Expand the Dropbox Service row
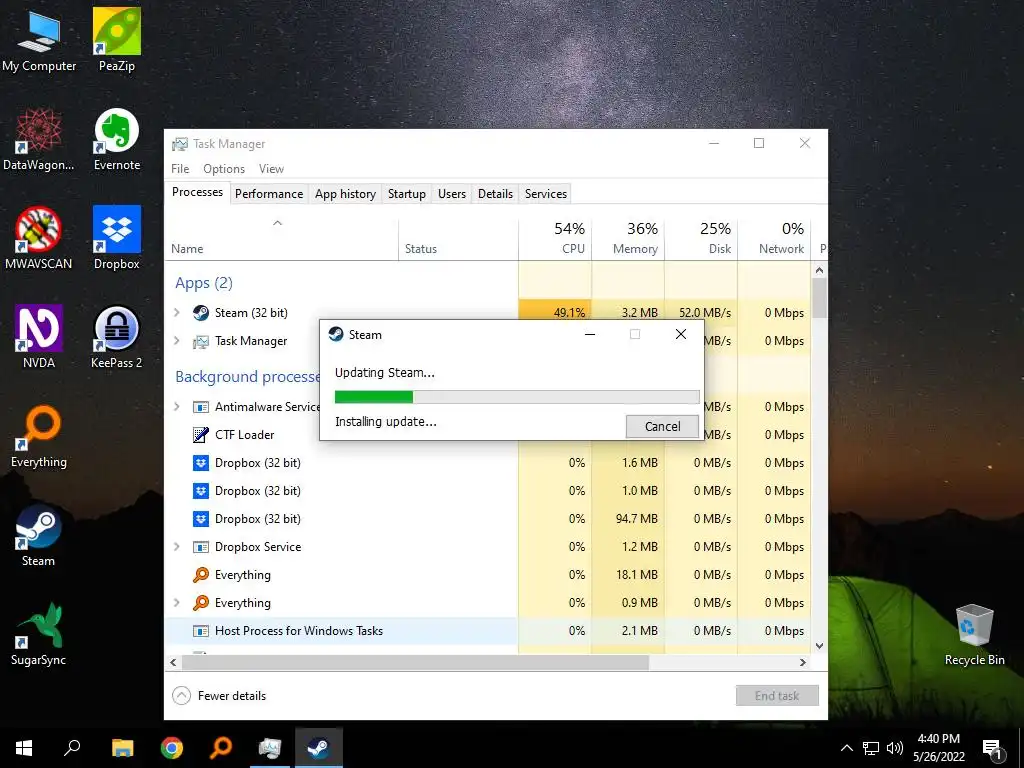Screen dimensions: 1024x768 [x=177, y=547]
